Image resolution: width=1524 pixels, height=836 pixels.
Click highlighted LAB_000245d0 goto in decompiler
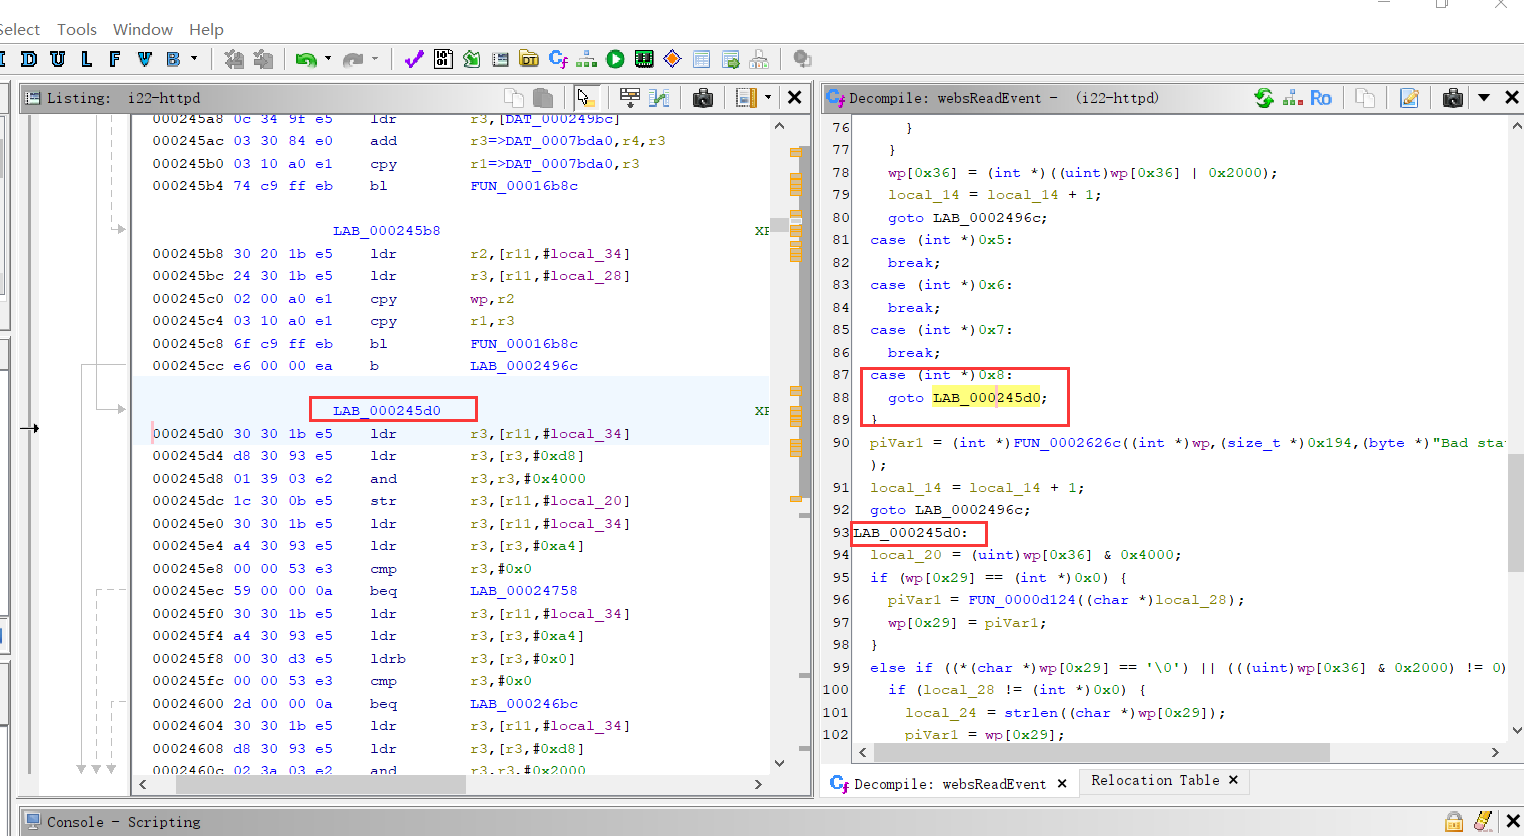986,398
